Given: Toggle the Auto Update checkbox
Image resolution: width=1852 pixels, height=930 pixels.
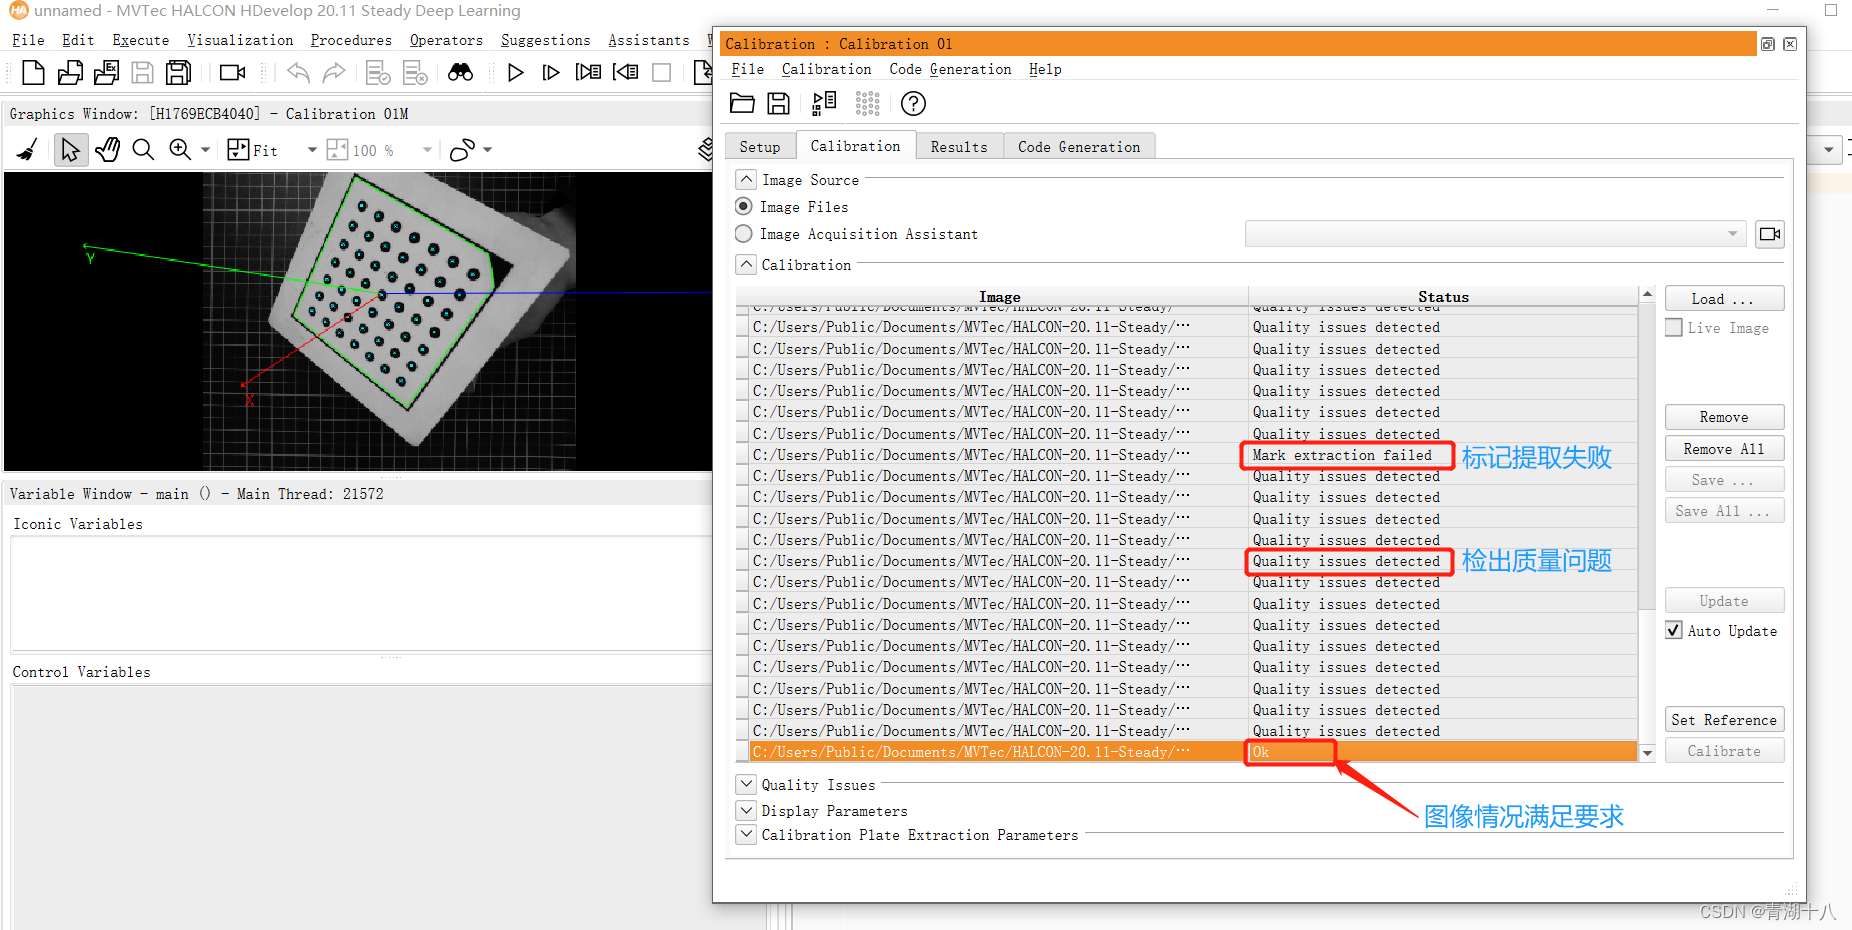Looking at the screenshot, I should tap(1674, 630).
